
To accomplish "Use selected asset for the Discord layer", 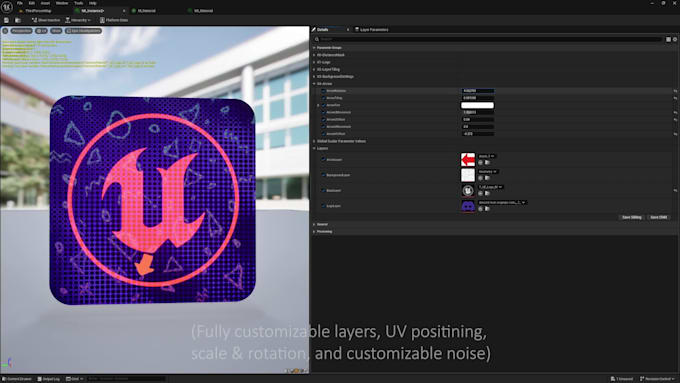I will tap(481, 209).
